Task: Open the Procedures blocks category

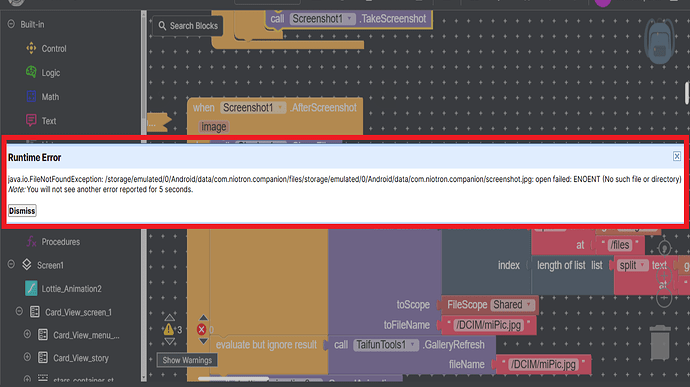Action: click(x=53, y=241)
